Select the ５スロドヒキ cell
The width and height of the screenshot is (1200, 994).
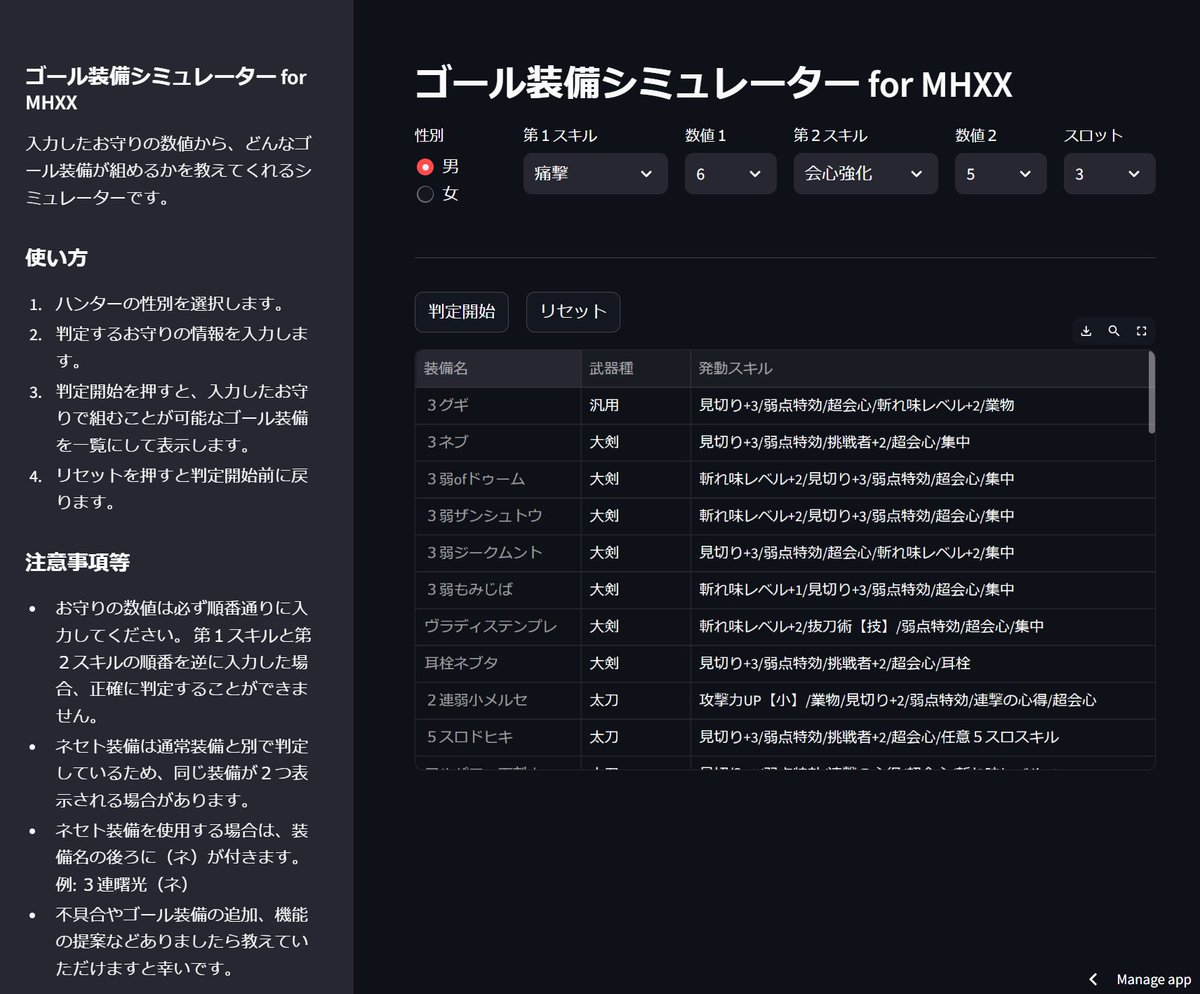tap(498, 737)
